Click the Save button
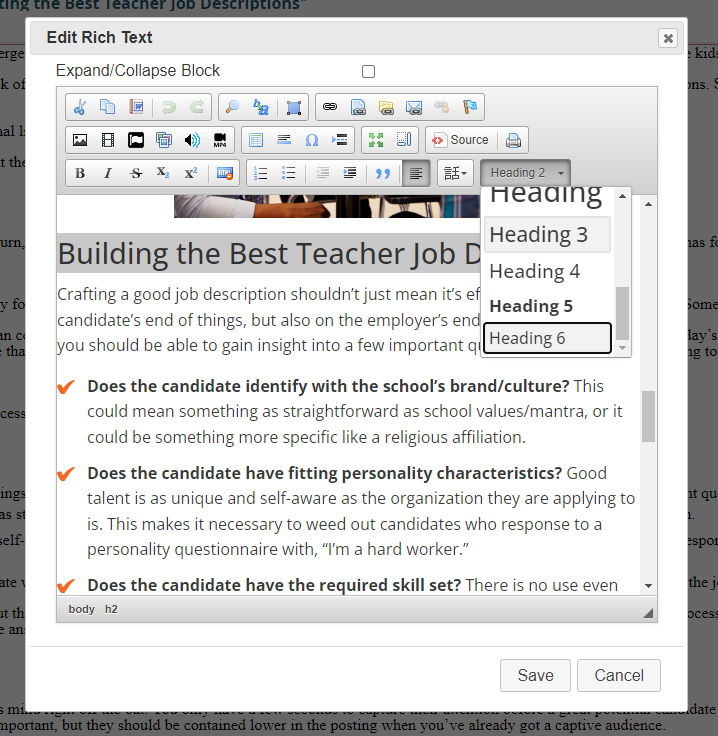Screen dimensions: 718x736 [535, 675]
